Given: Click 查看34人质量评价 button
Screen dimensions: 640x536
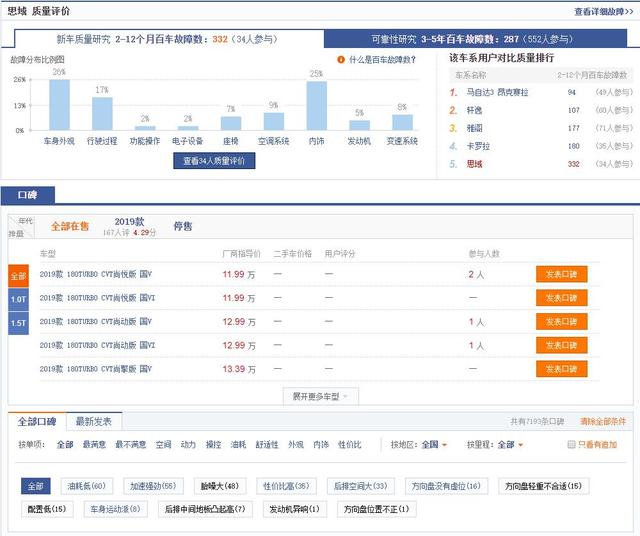Looking at the screenshot, I should click(x=214, y=161).
